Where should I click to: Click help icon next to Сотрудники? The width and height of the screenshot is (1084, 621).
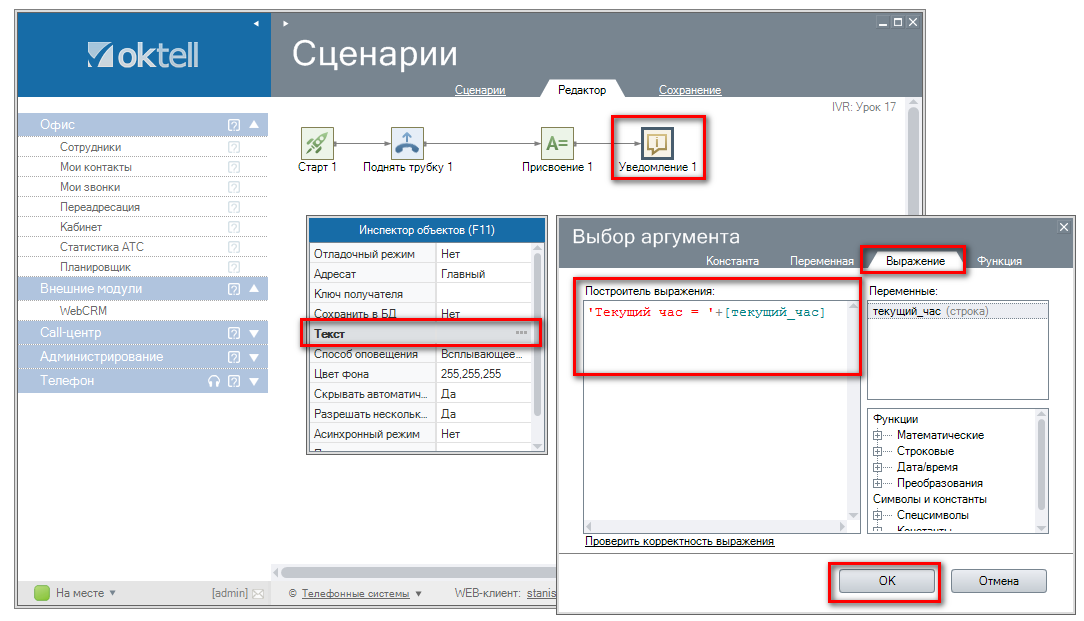(234, 147)
